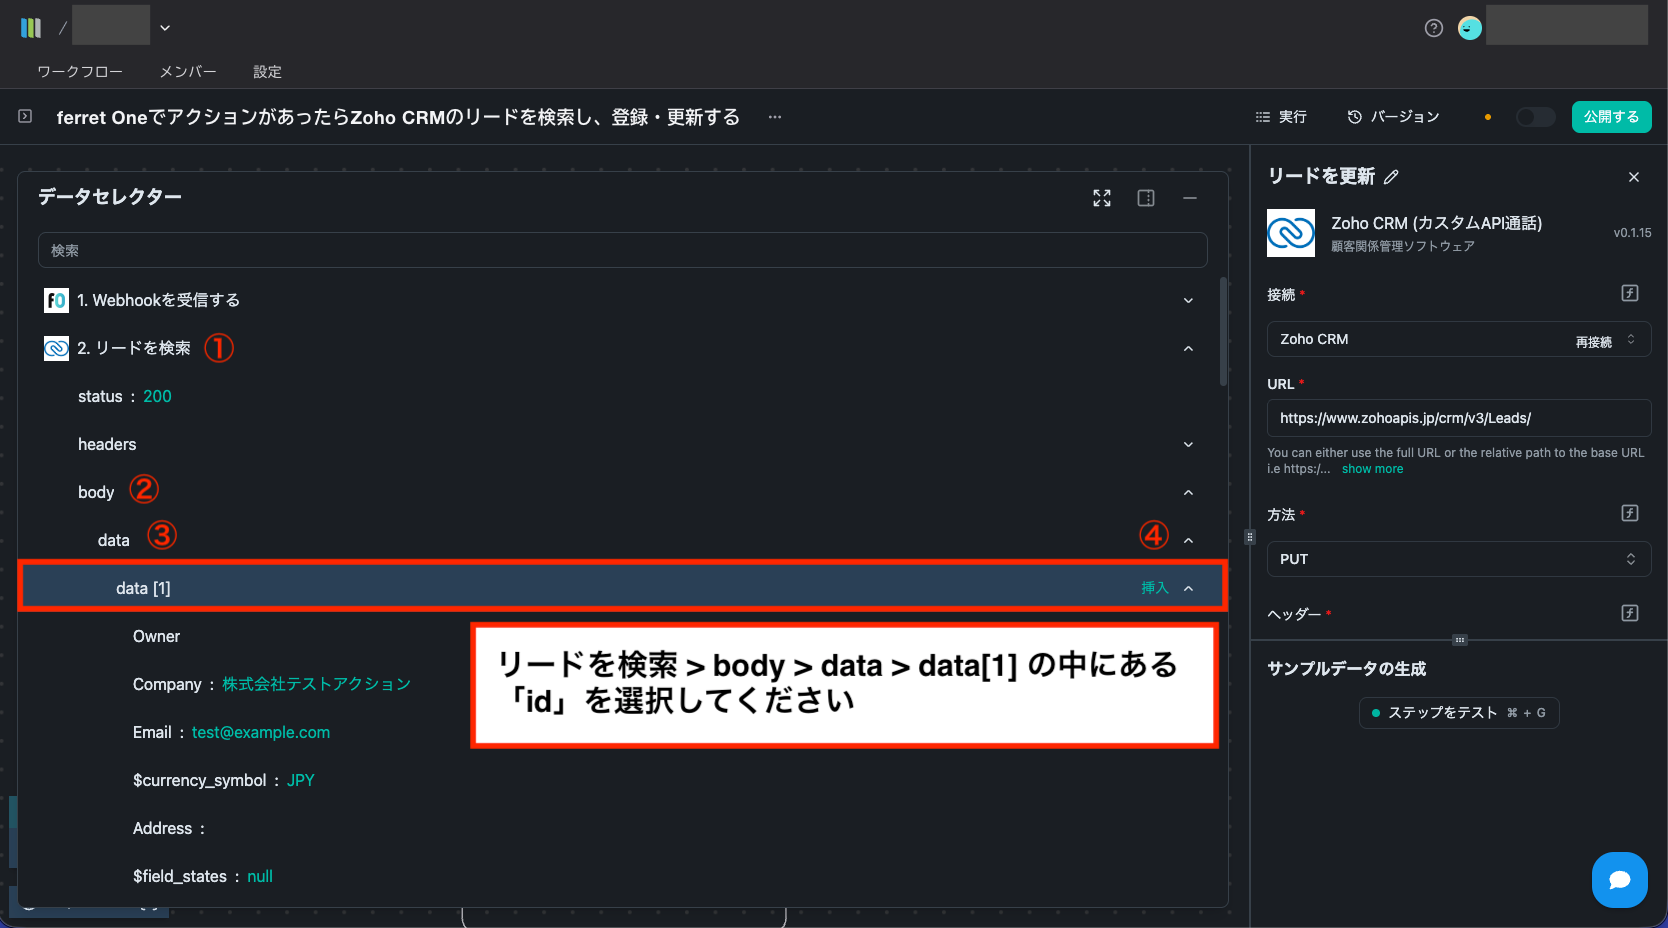Open the user avatar menu
The height and width of the screenshot is (928, 1668).
pos(1470,28)
